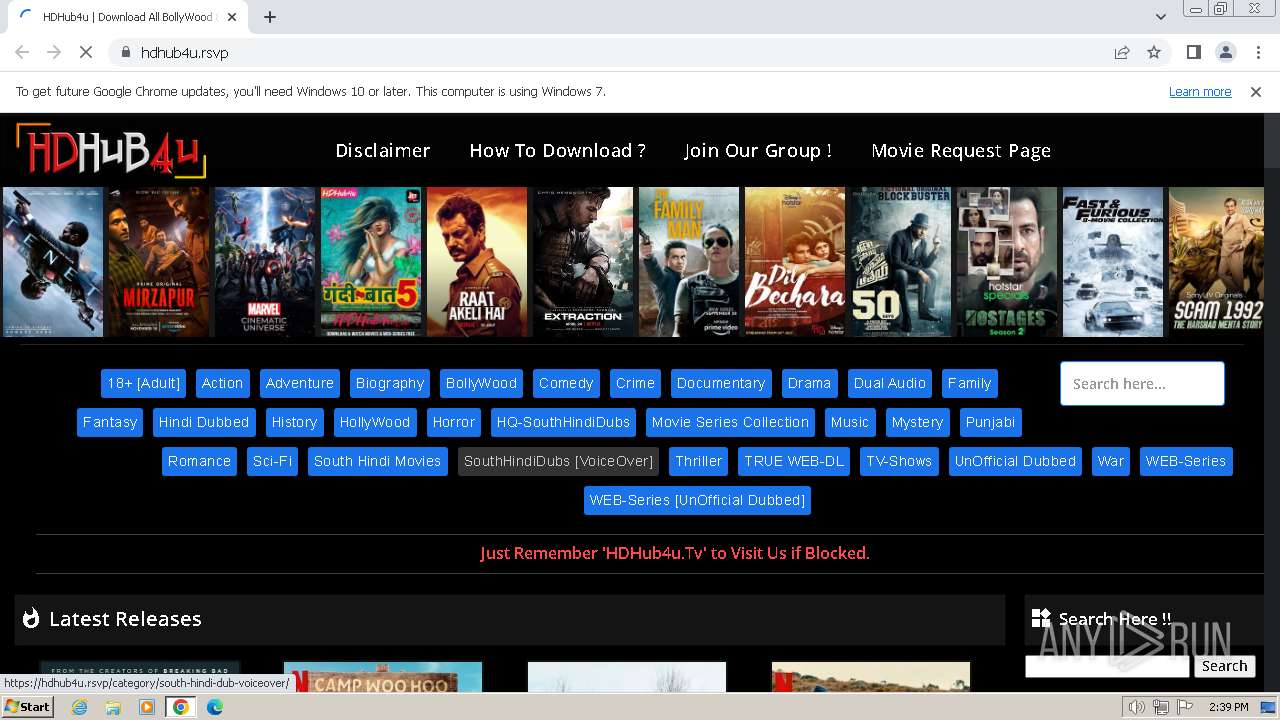
Task: Select the Action category
Action: 222,383
